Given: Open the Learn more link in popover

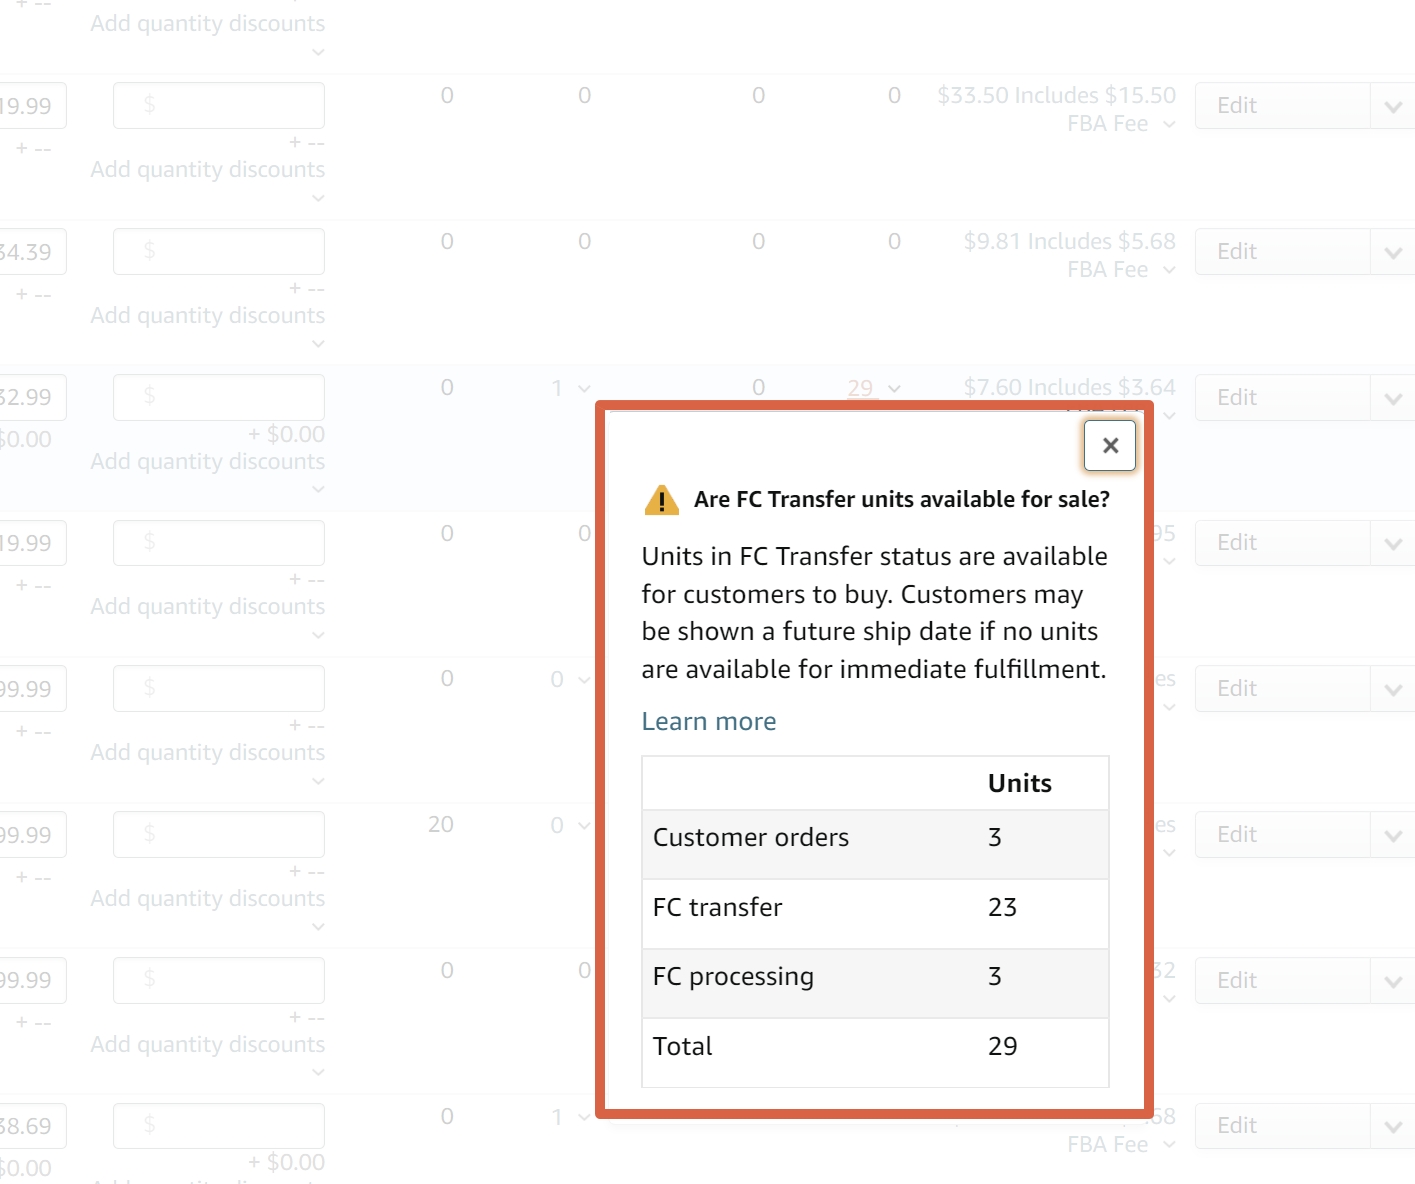Looking at the screenshot, I should click(x=708, y=721).
